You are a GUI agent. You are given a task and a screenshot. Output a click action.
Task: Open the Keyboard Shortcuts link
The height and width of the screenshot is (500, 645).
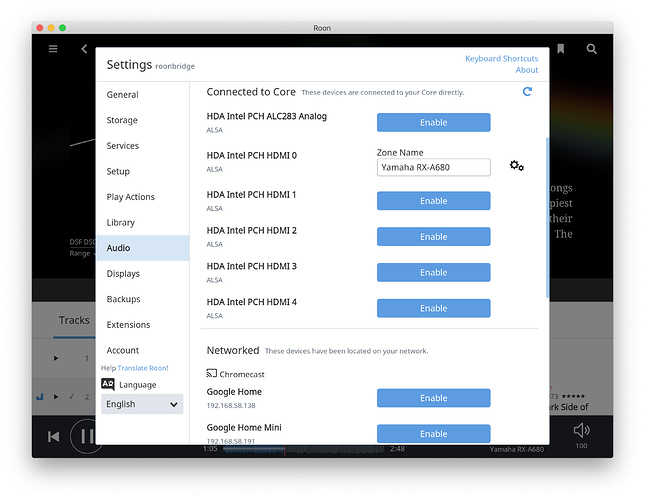click(501, 58)
